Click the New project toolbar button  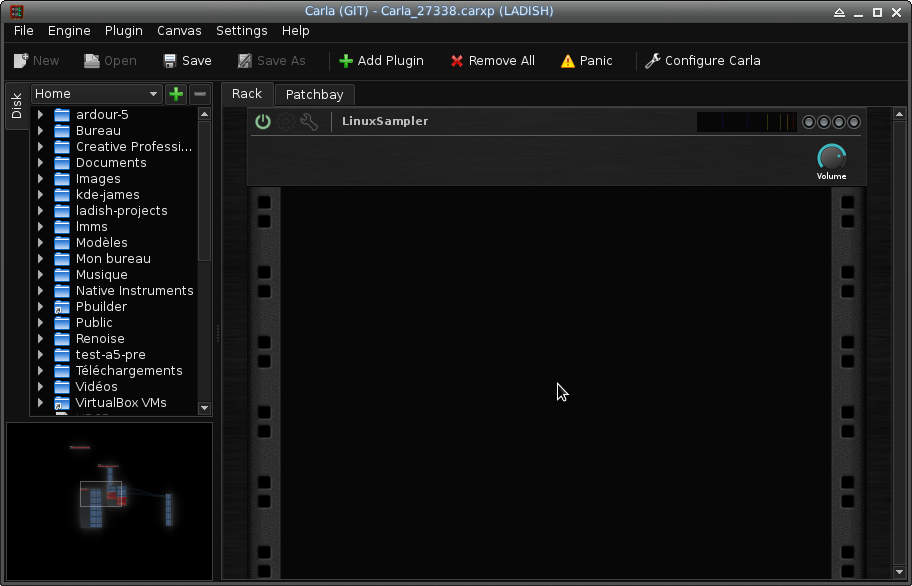(36, 61)
